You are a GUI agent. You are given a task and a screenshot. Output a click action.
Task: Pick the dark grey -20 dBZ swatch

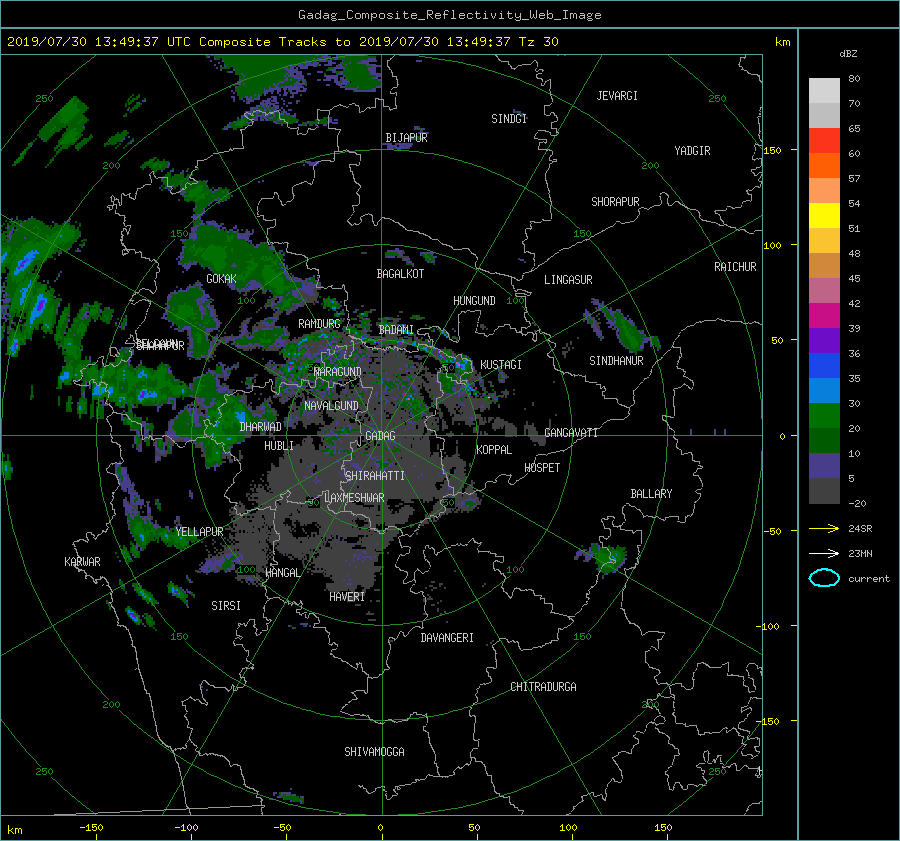pos(824,491)
